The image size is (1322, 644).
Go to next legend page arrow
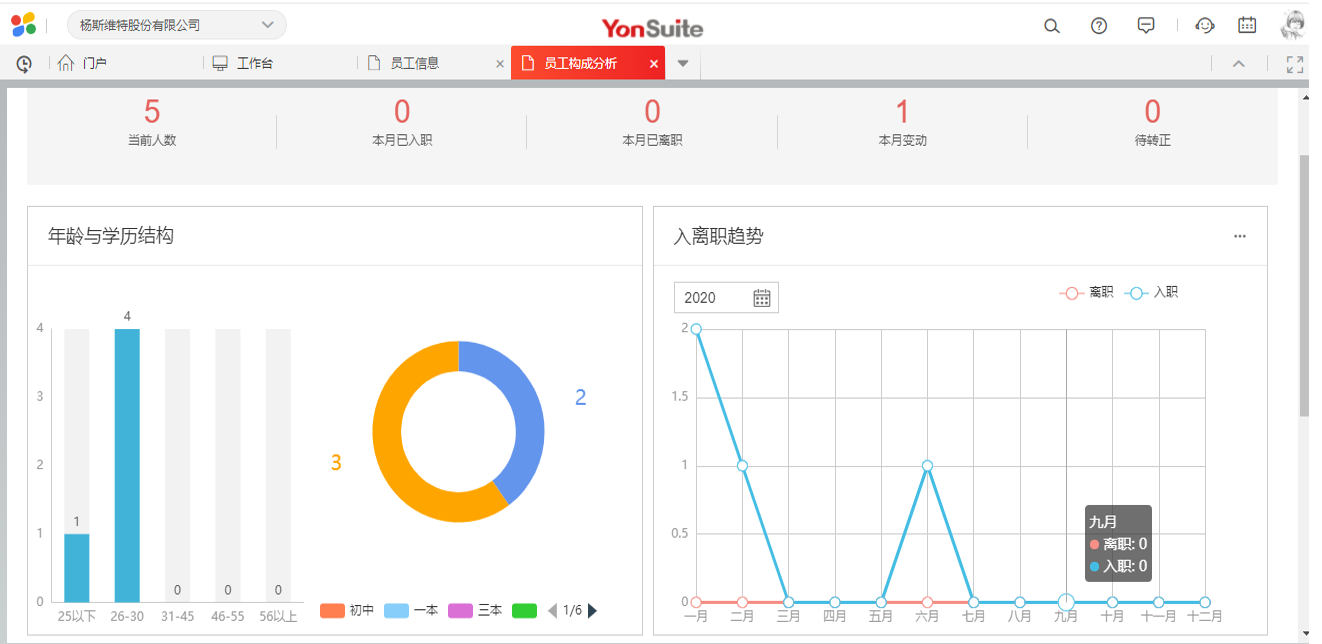(592, 610)
